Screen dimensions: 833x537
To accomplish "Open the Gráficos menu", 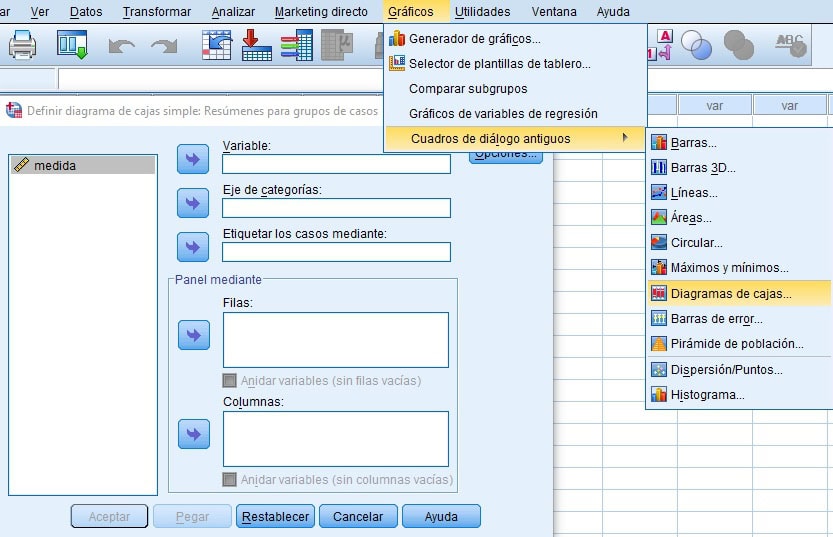I will tap(411, 11).
